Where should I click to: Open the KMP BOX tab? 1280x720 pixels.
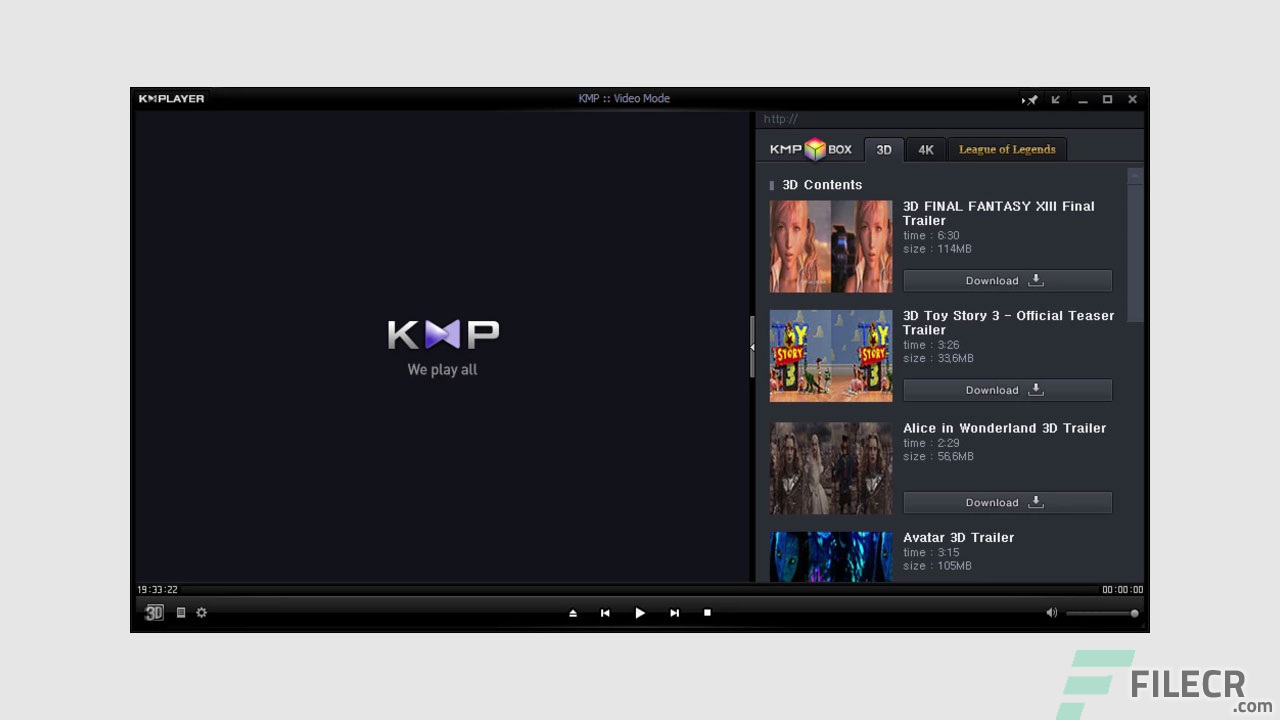click(x=810, y=150)
